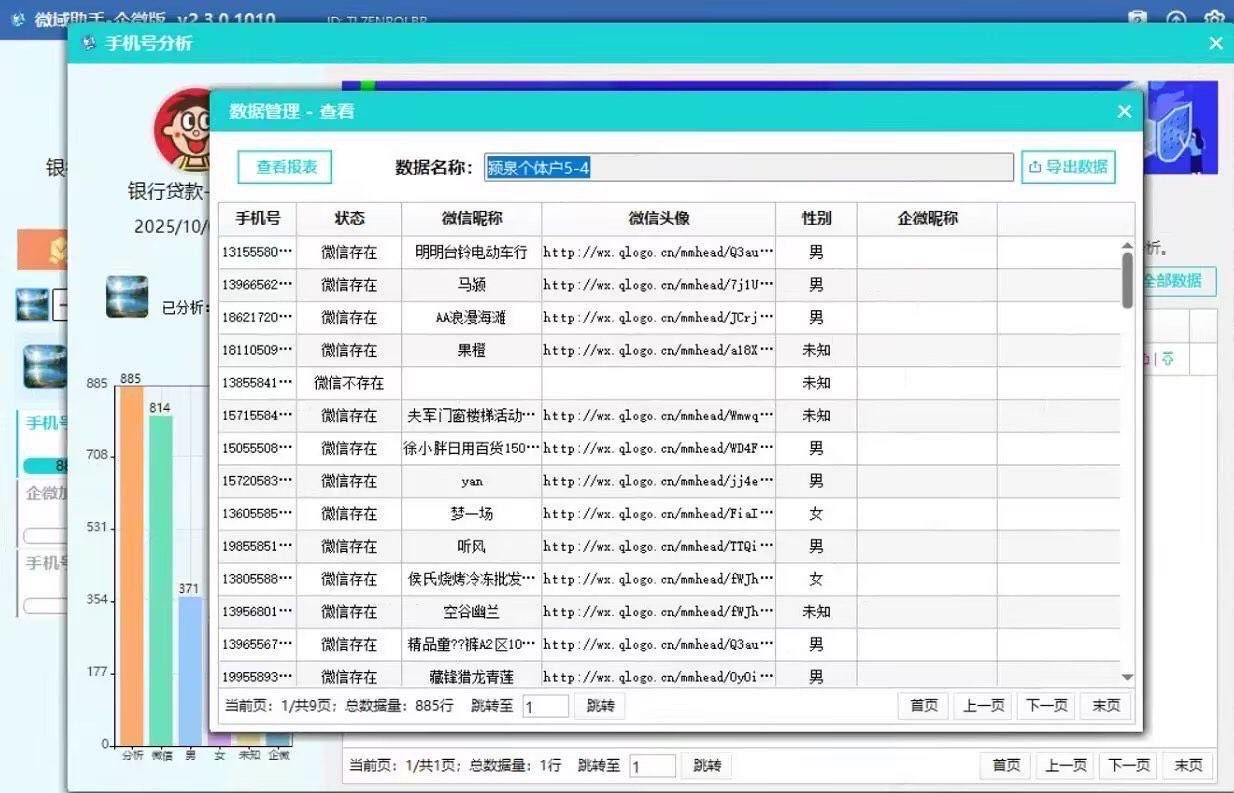This screenshot has width=1234, height=793.
Task: Click the 手机号 column header
Action: (258, 219)
